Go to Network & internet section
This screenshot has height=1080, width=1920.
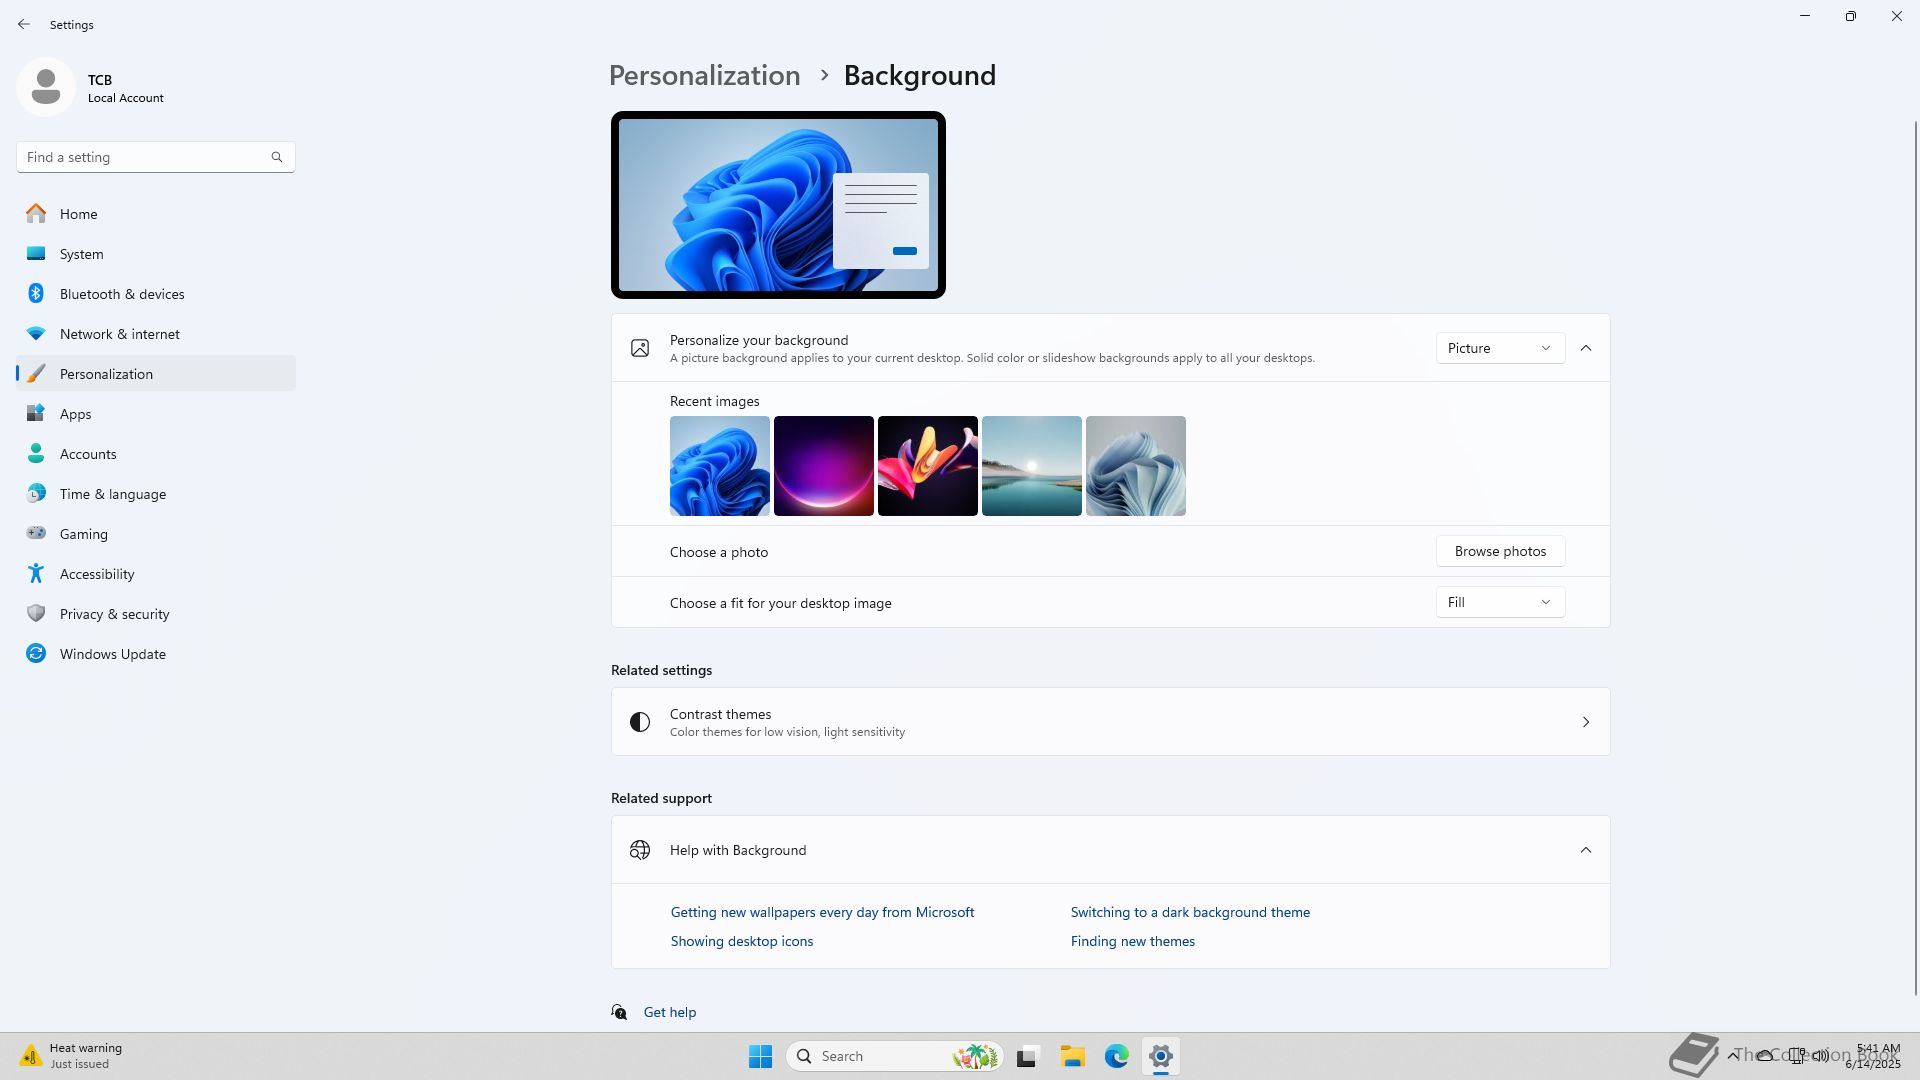pyautogui.click(x=119, y=334)
